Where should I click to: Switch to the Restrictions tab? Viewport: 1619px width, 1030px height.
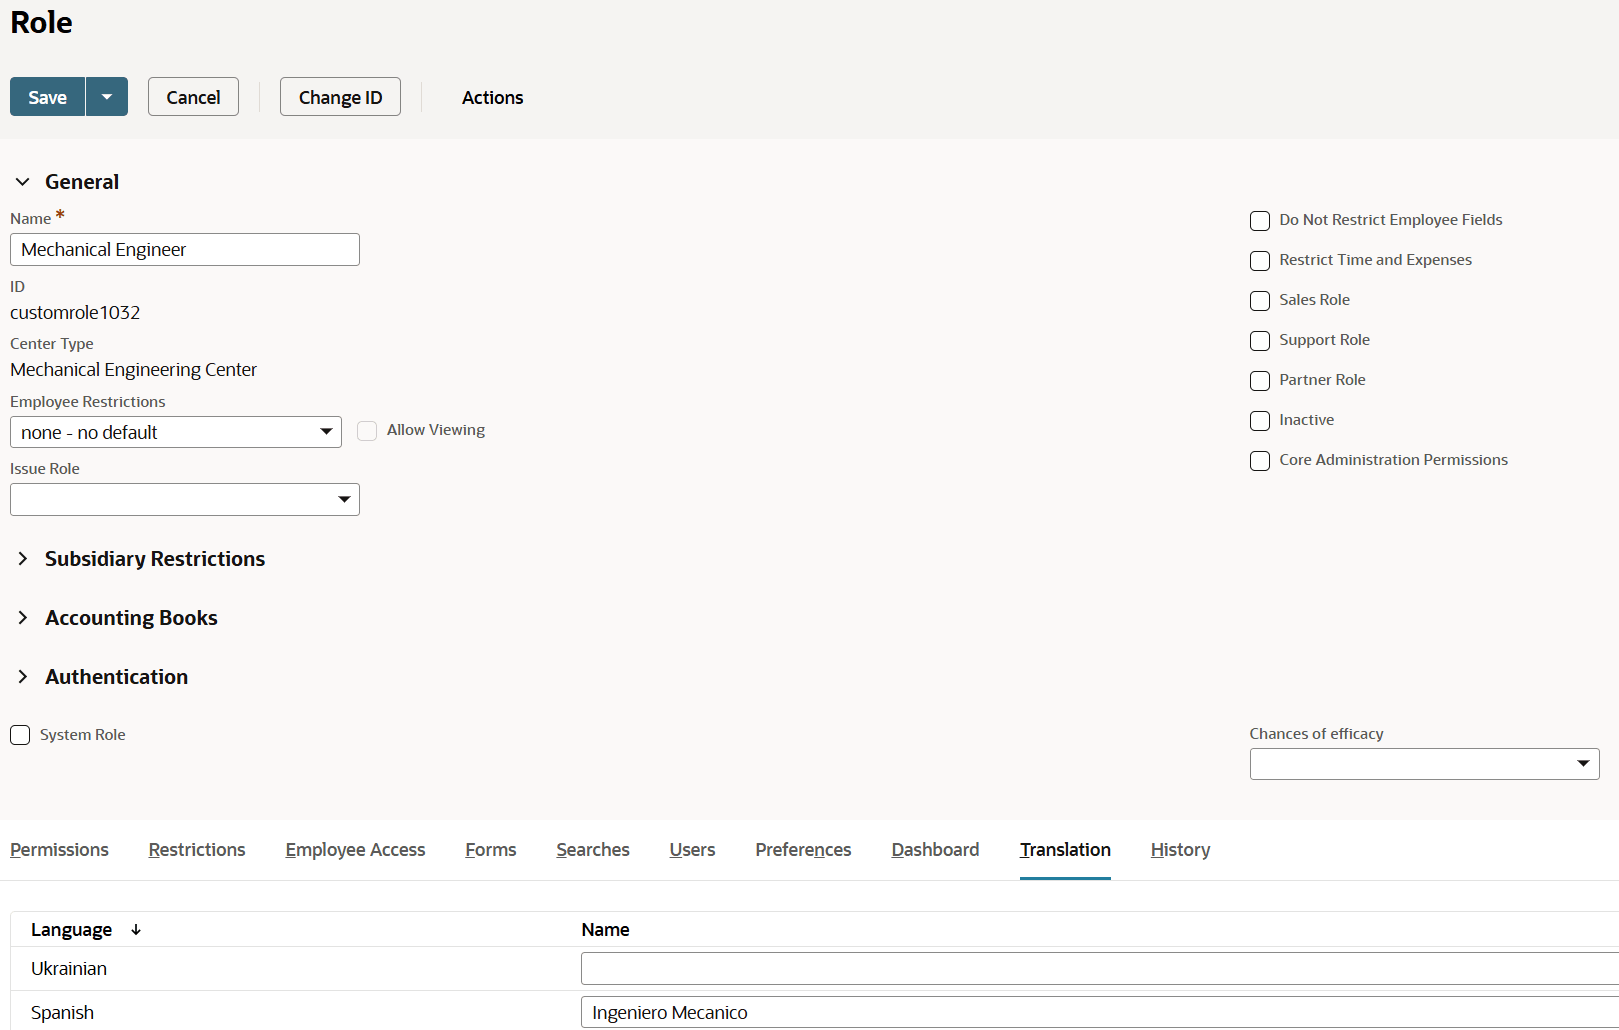pos(197,849)
